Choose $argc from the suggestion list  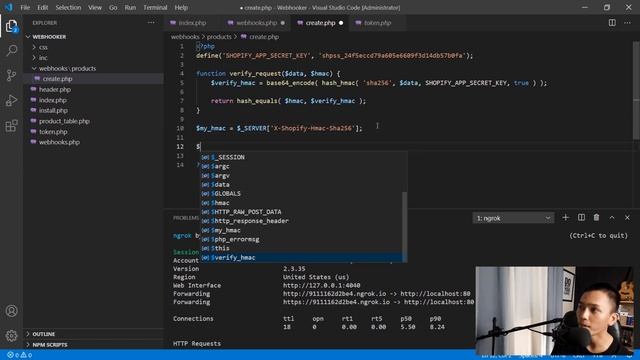point(301,166)
